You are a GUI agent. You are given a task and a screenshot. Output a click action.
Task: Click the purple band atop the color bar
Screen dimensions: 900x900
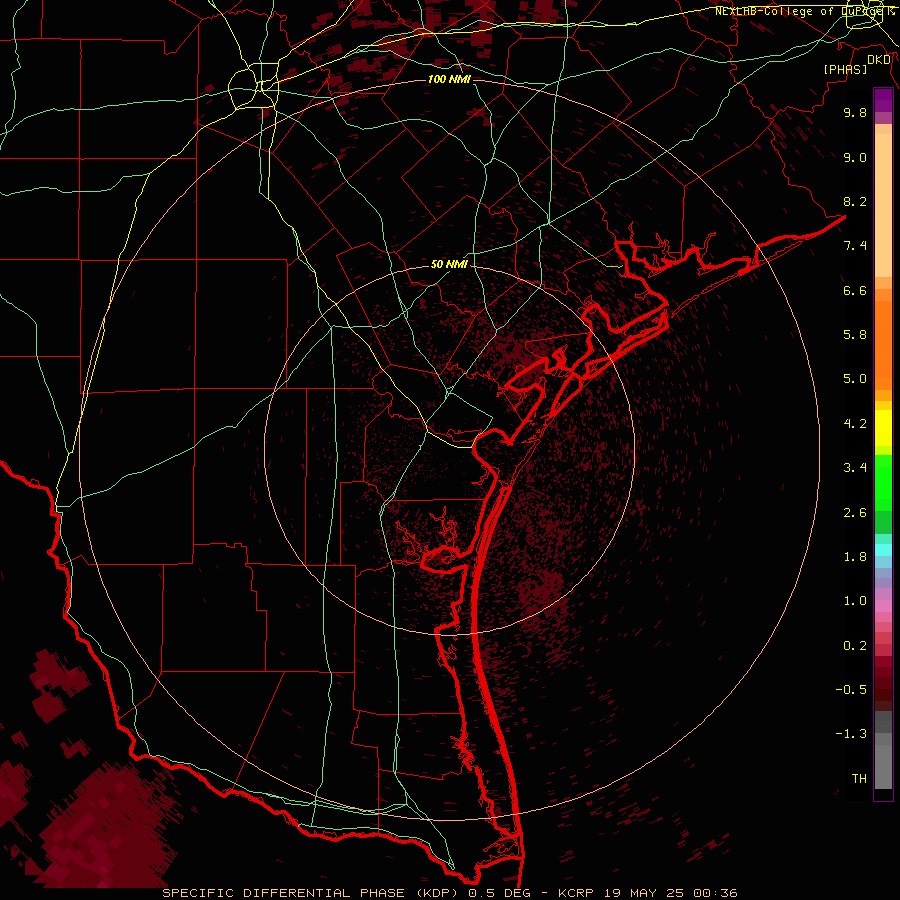883,100
